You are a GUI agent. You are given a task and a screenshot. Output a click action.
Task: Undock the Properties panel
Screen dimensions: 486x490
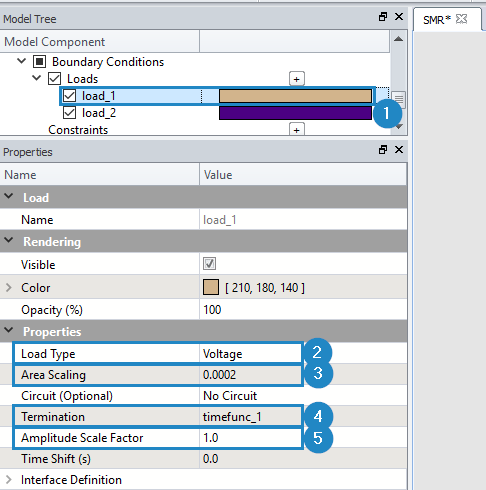[383, 150]
